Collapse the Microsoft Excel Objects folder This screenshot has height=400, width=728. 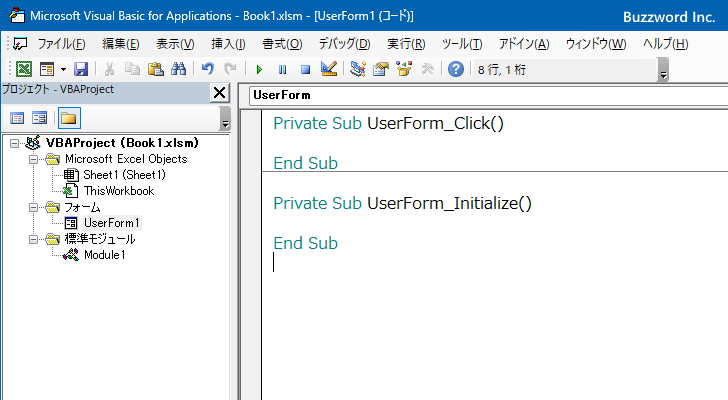pos(33,159)
